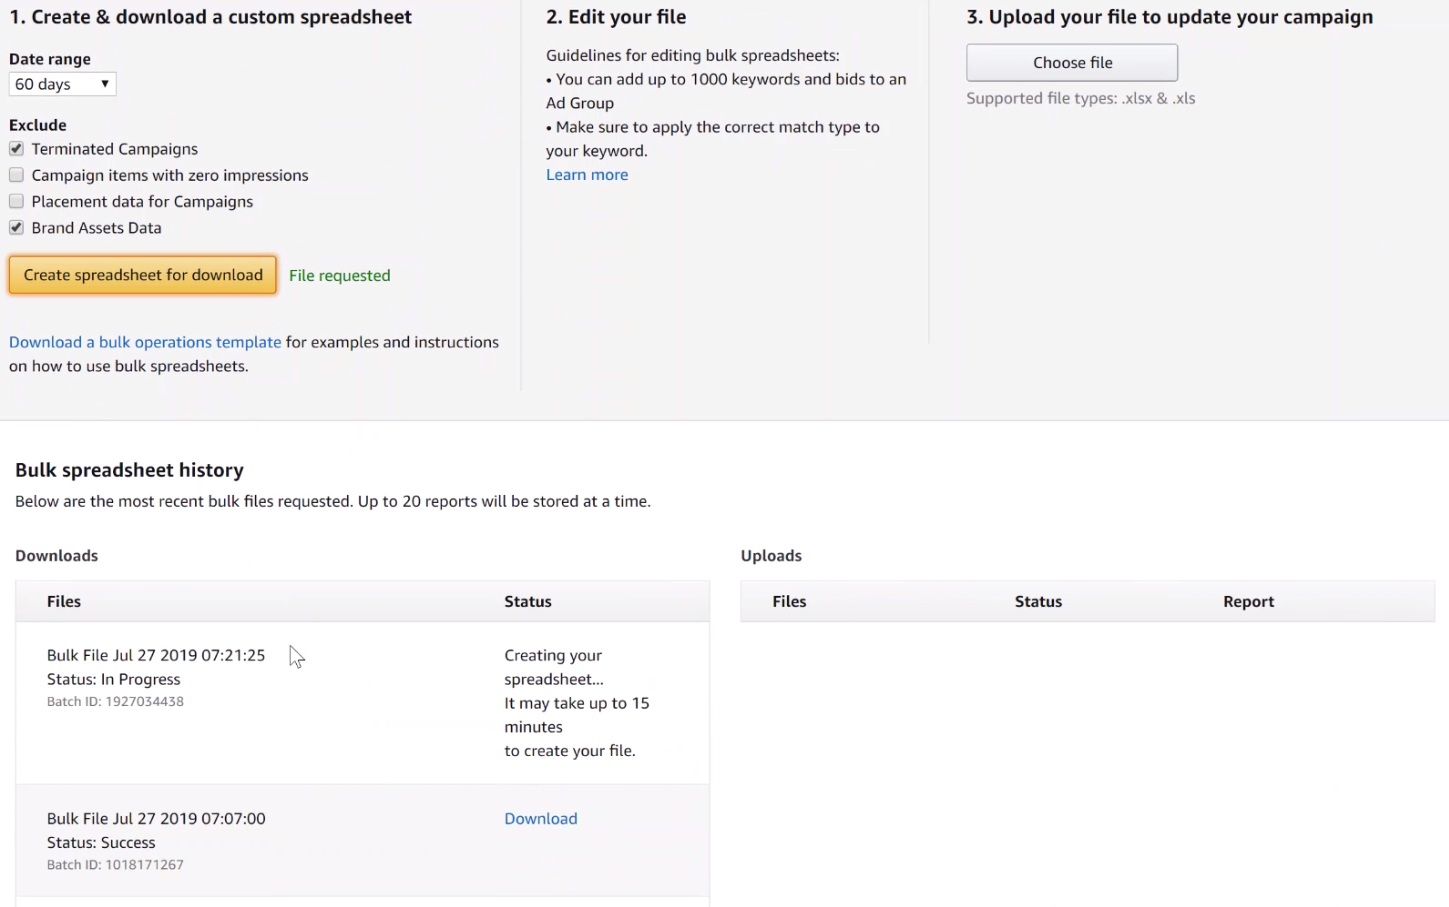Click Create spreadsheet for download button

pyautogui.click(x=143, y=275)
